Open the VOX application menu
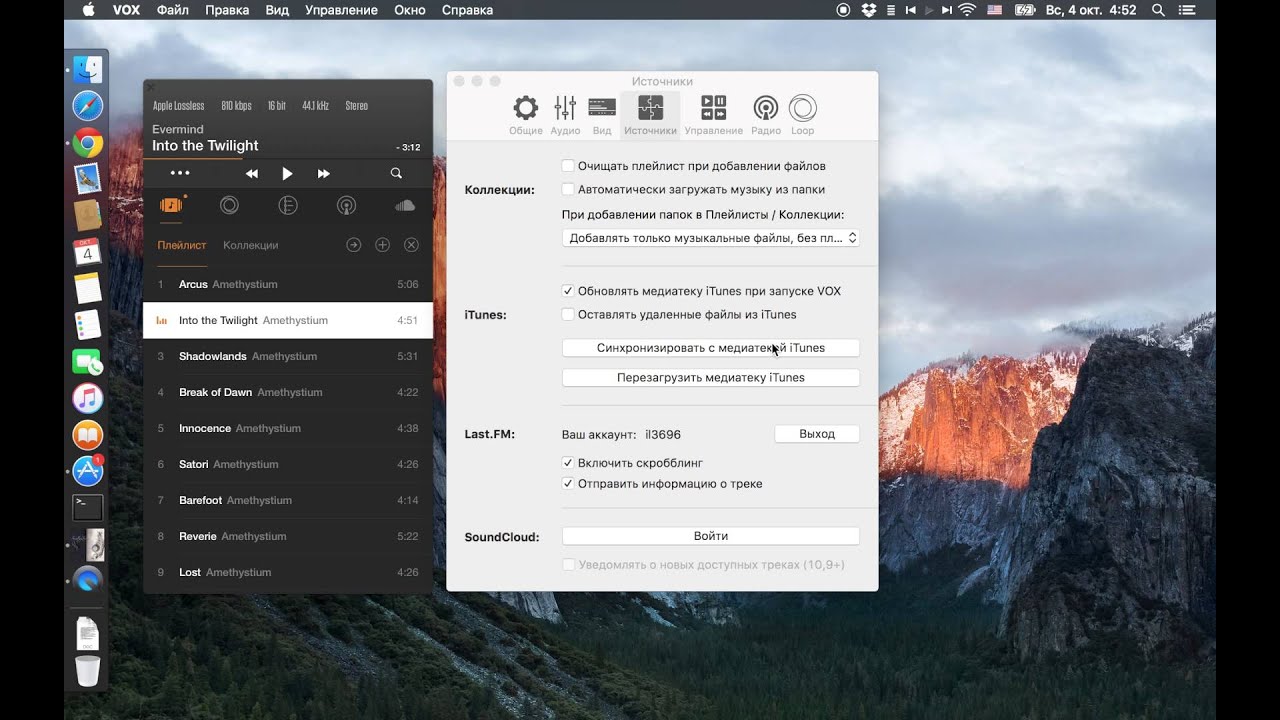Viewport: 1280px width, 720px height. [126, 10]
